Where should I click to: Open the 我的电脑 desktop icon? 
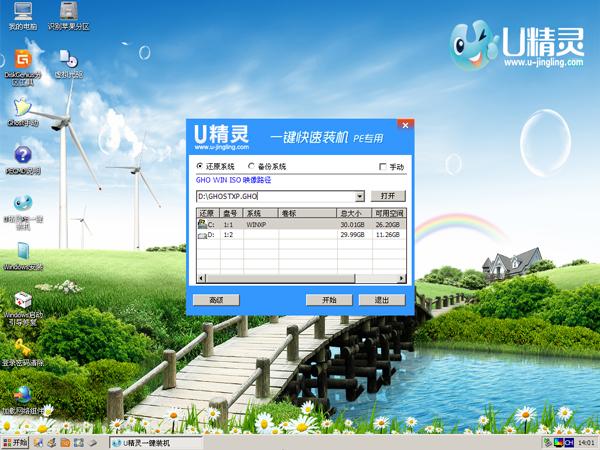tap(21, 15)
